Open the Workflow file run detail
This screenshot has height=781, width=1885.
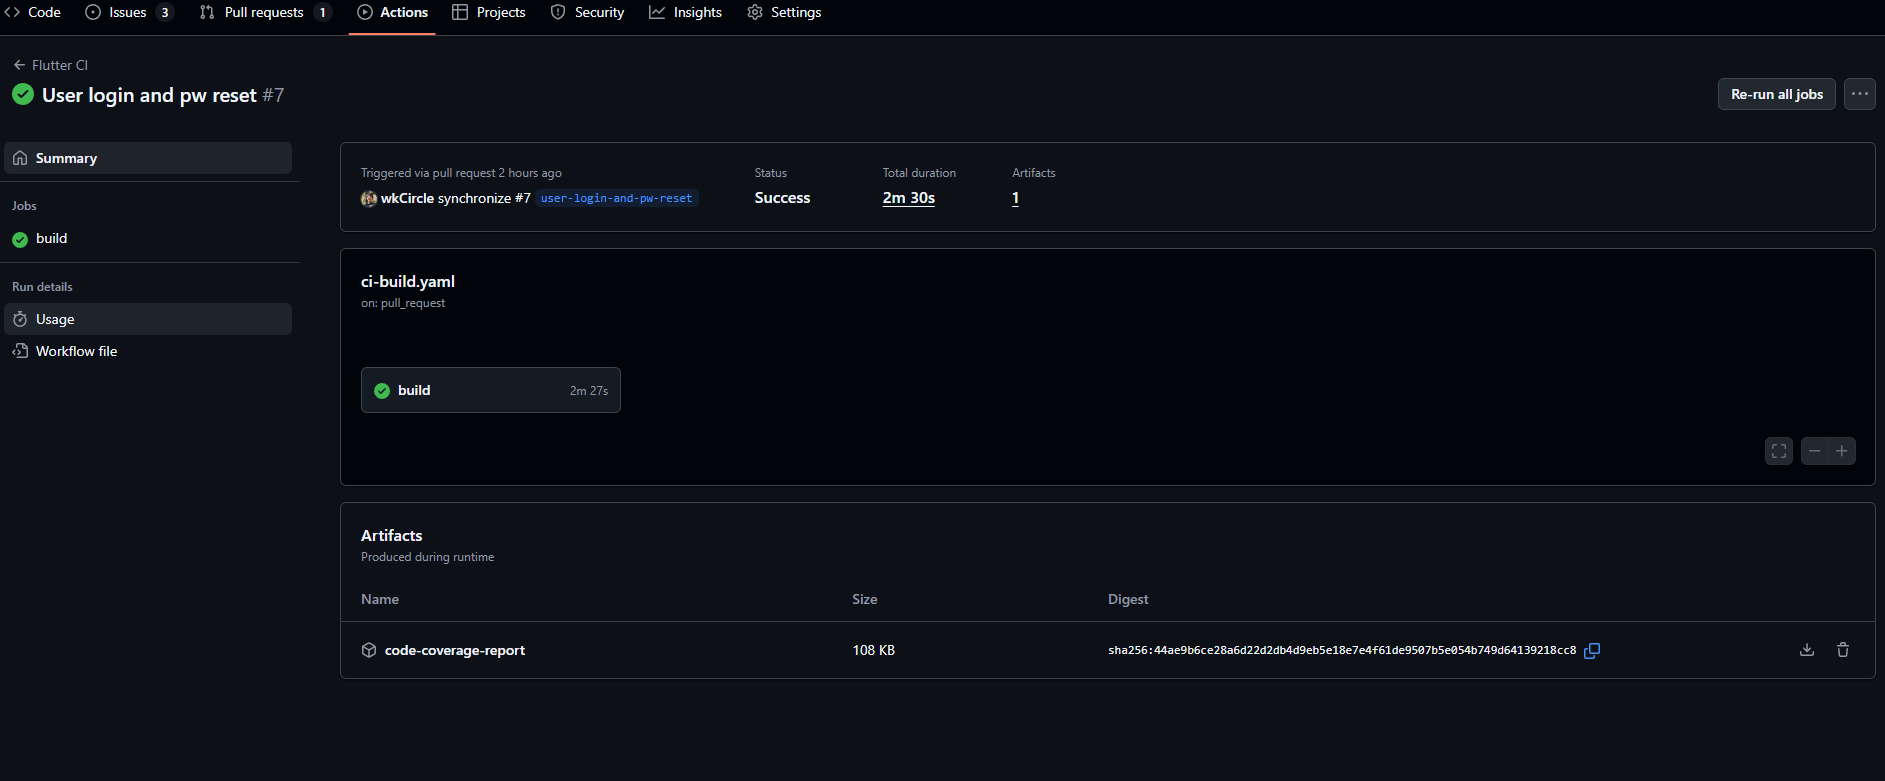(76, 351)
